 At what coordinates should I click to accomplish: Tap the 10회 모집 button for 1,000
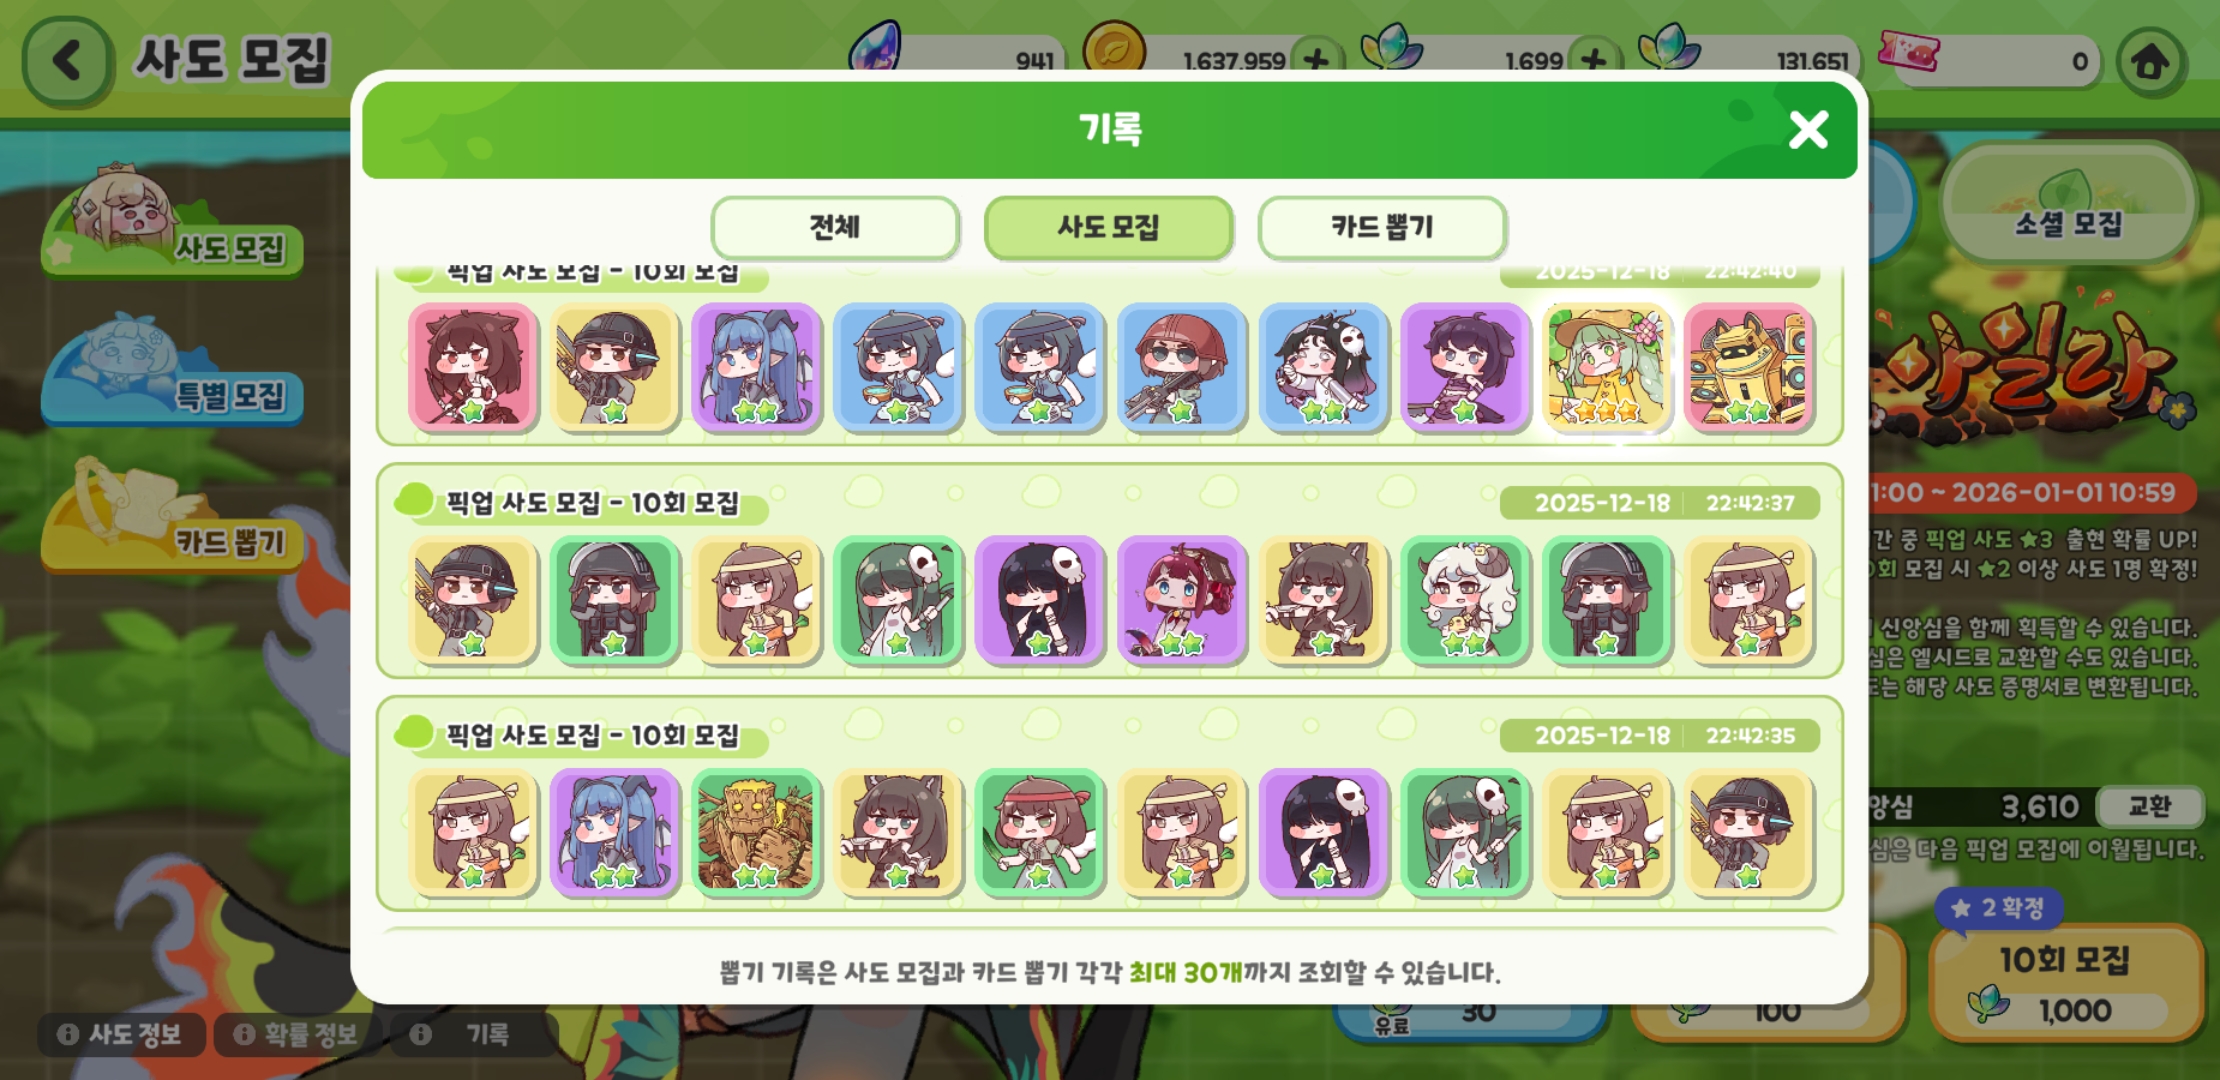point(2066,982)
